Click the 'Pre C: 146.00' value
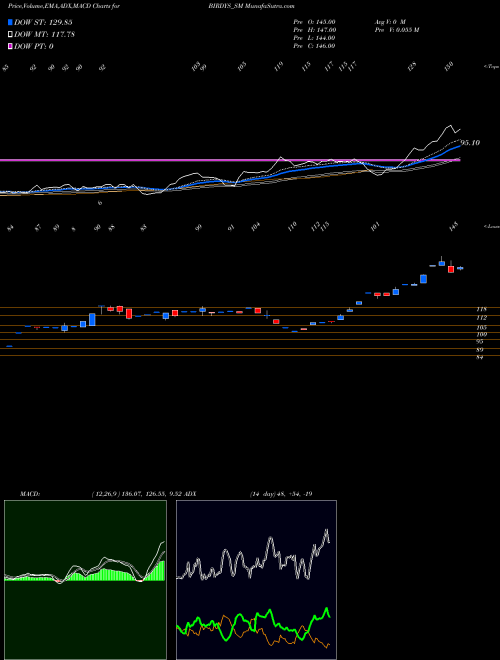Viewport: 500px width, 660px height. pyautogui.click(x=314, y=46)
